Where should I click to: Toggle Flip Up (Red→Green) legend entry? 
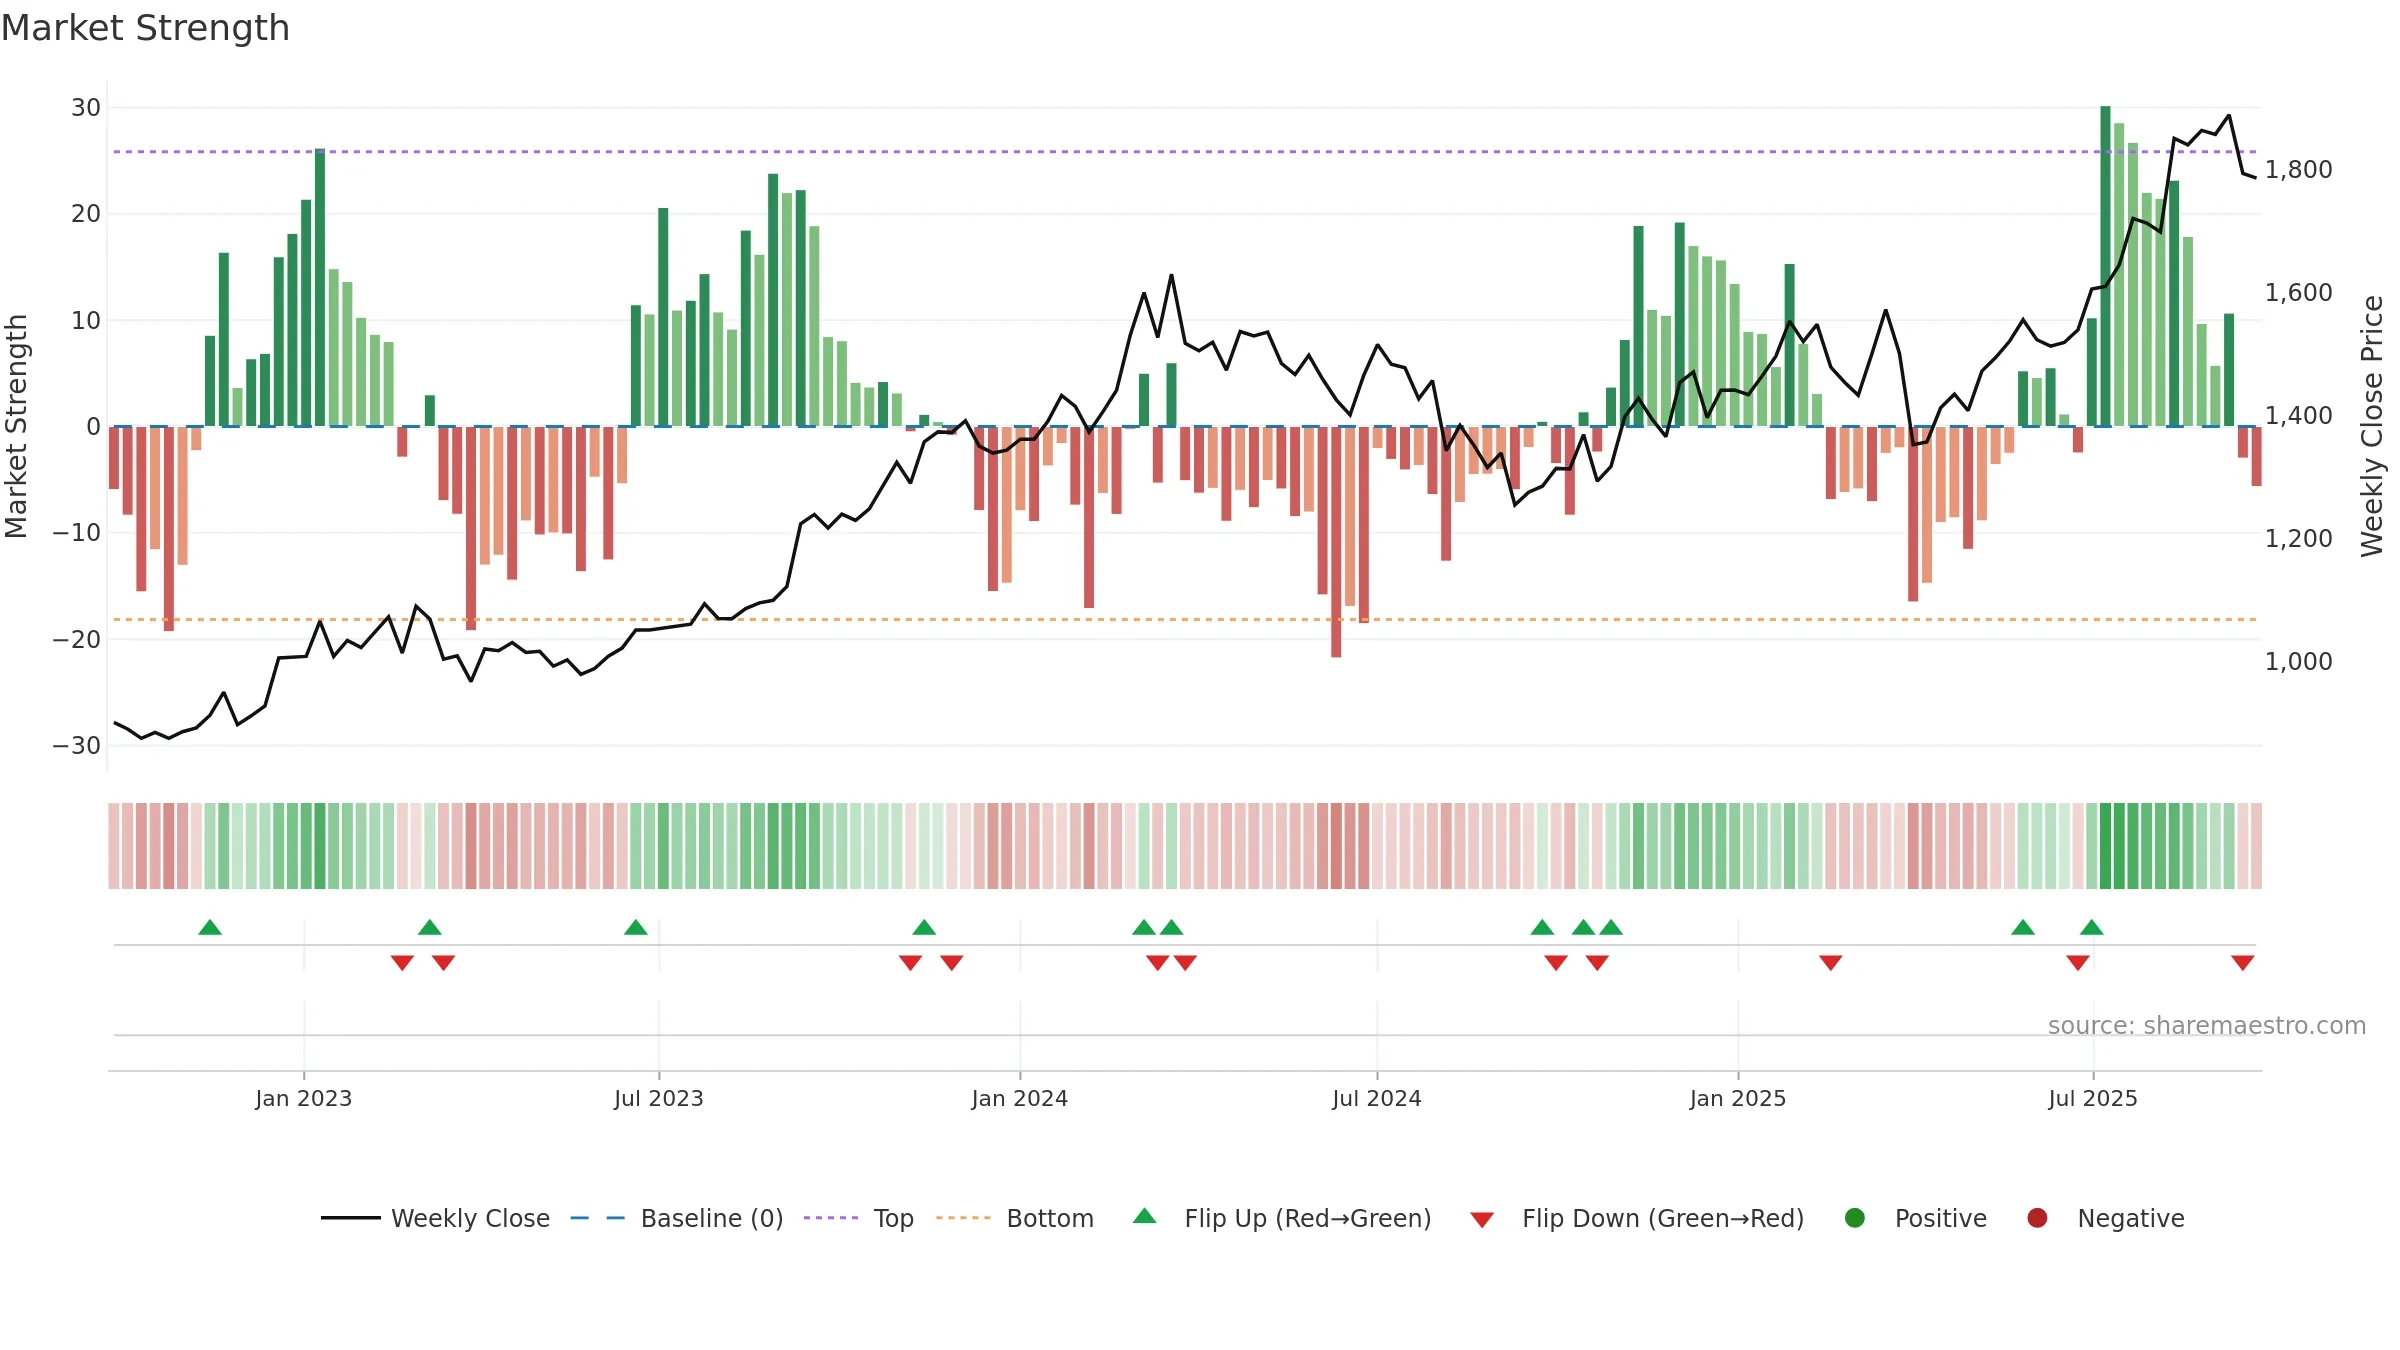(1282, 1218)
